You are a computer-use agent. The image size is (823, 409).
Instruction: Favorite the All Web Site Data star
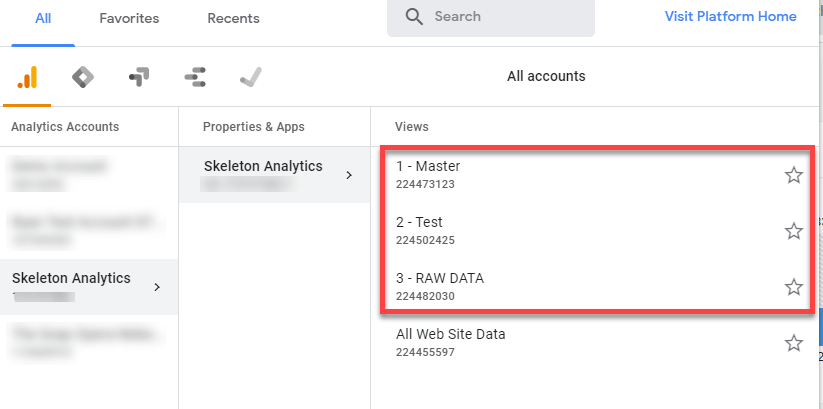(794, 343)
